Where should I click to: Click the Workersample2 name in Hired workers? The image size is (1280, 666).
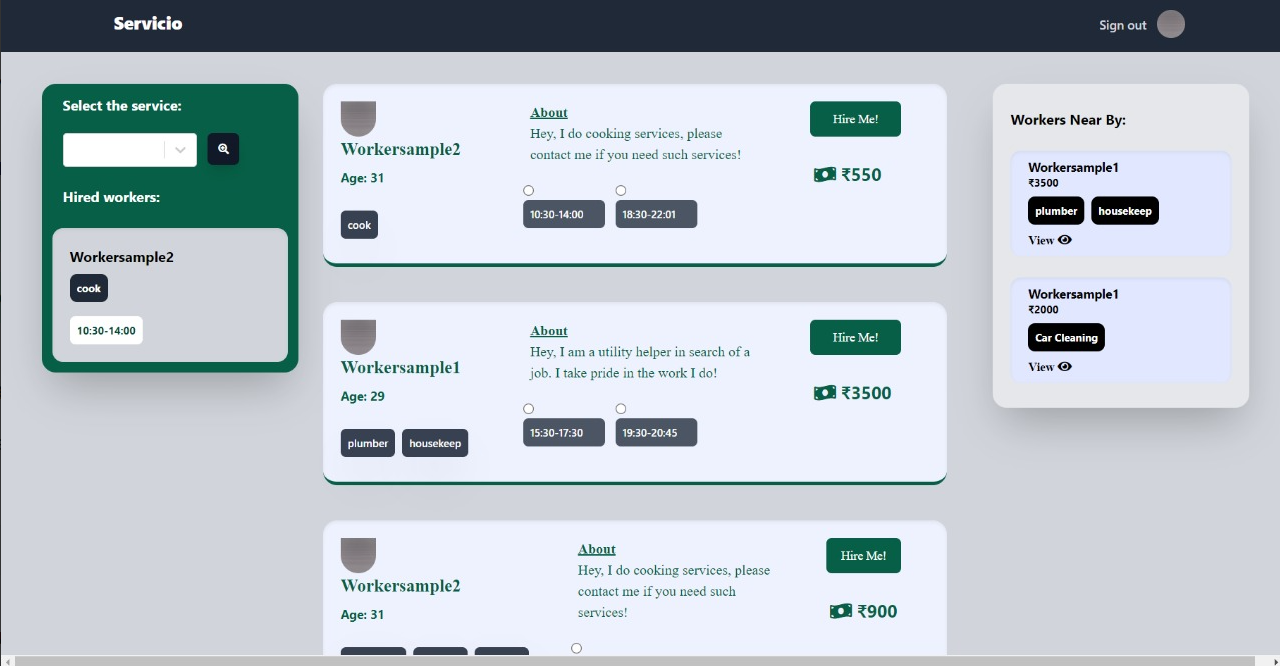point(122,257)
